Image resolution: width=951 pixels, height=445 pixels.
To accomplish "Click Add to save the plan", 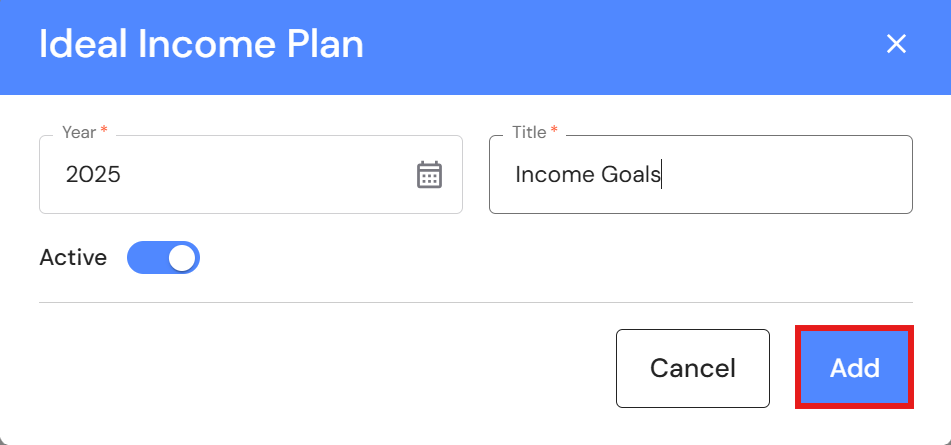I will (854, 367).
